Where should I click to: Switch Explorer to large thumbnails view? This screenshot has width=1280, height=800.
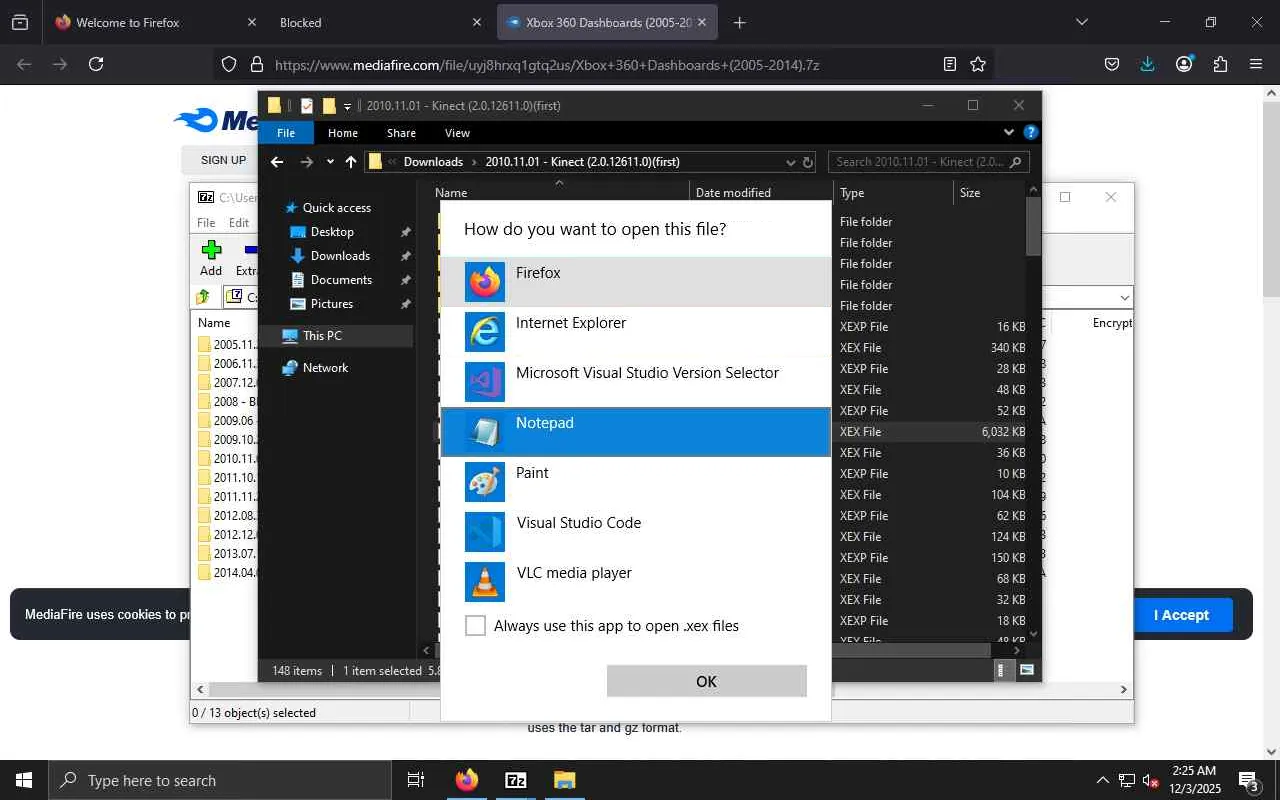click(1027, 670)
